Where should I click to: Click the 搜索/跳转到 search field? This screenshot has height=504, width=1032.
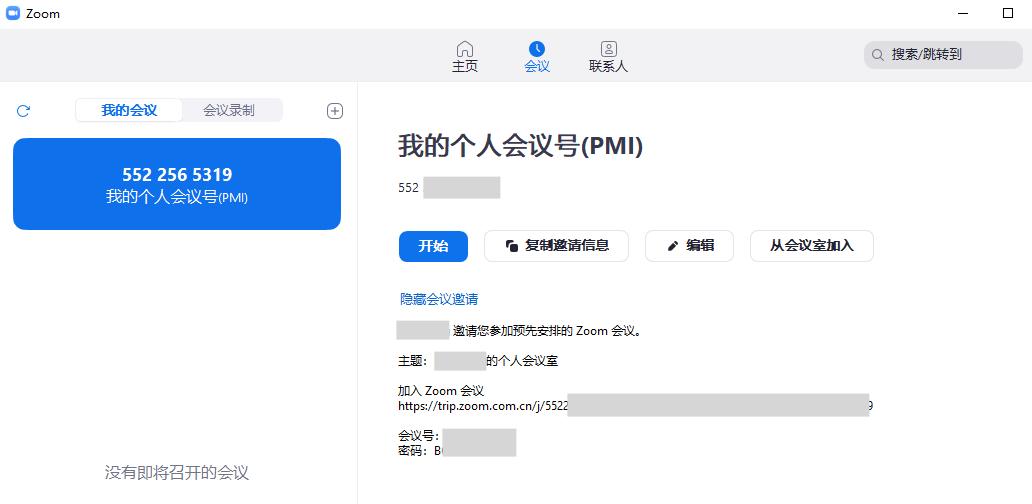pyautogui.click(x=942, y=55)
